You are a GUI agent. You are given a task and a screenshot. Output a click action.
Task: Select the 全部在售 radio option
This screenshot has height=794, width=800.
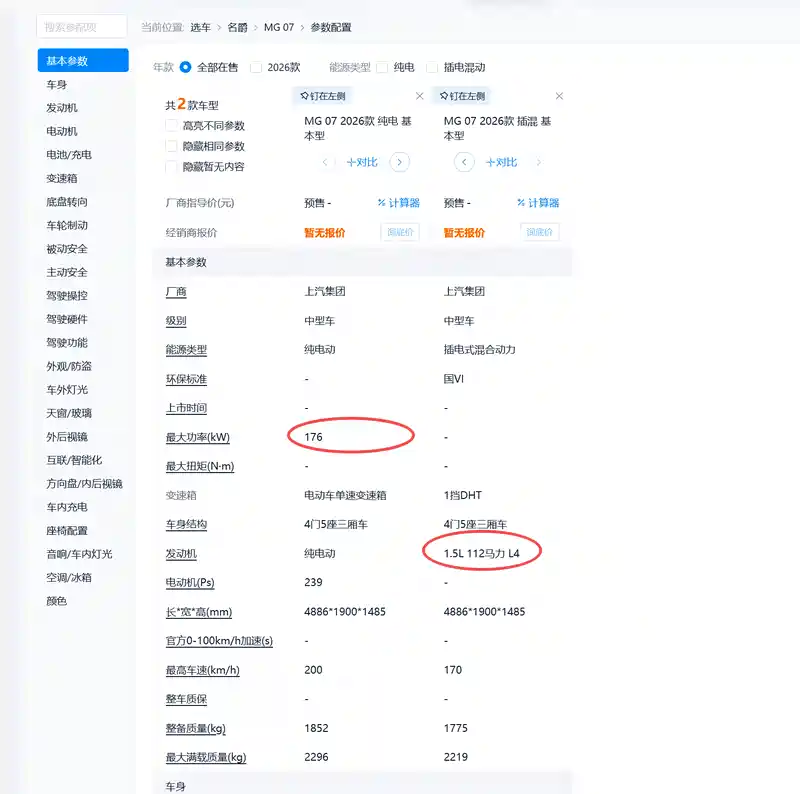(x=186, y=67)
